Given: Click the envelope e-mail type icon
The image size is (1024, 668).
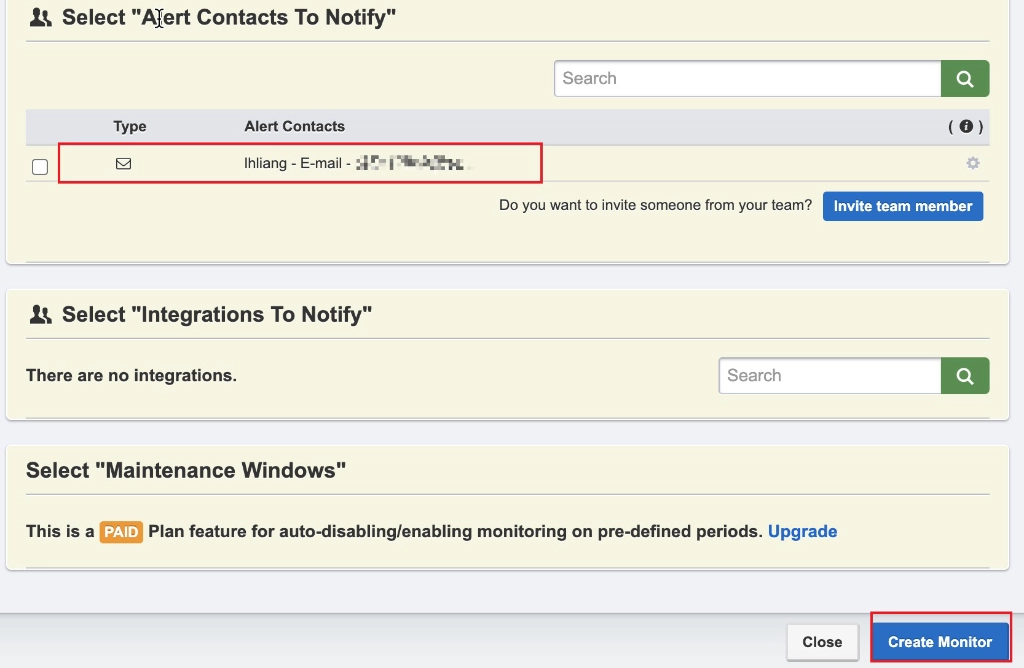Looking at the screenshot, I should point(124,164).
